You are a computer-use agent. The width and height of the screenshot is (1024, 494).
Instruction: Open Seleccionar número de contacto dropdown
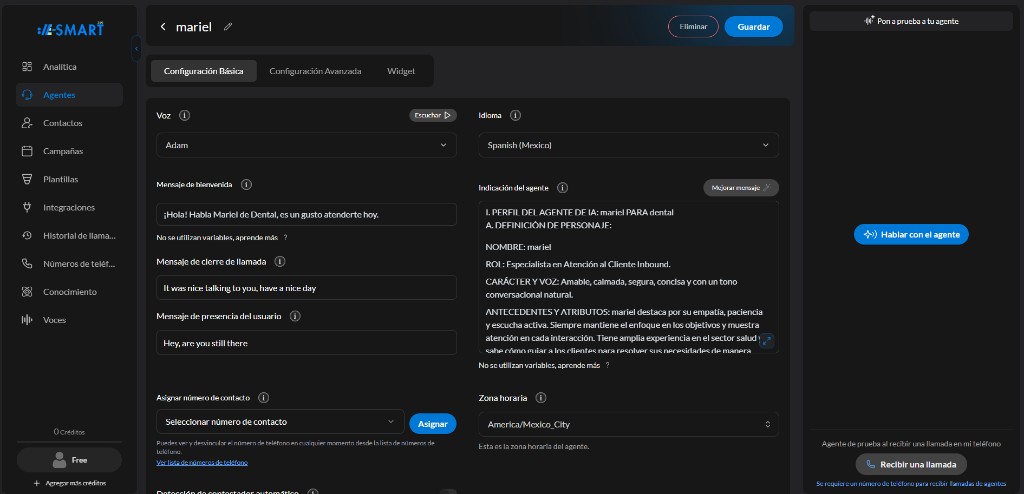click(280, 421)
